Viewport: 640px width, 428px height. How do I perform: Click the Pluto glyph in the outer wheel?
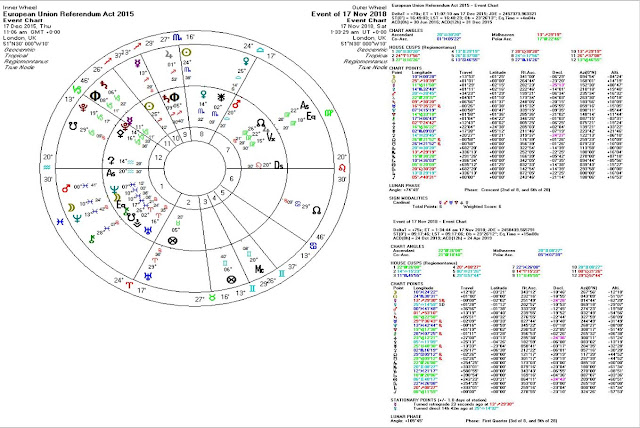tap(83, 108)
